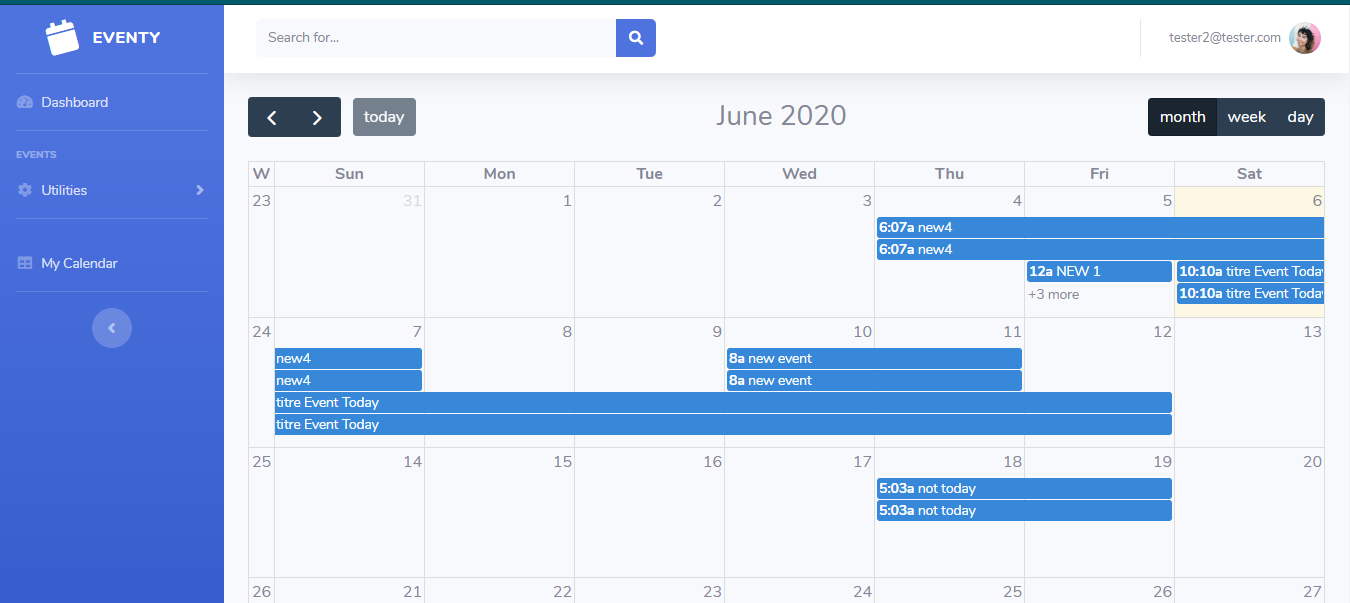Viewport: 1350px width, 603px height.
Task: Go to next month with the right arrow
Action: point(317,117)
